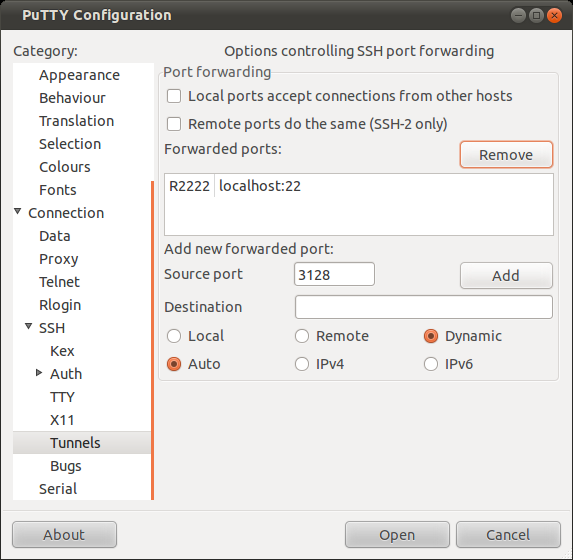The width and height of the screenshot is (573, 560).
Task: Collapse the Connection tree node arrow
Action: (18, 212)
